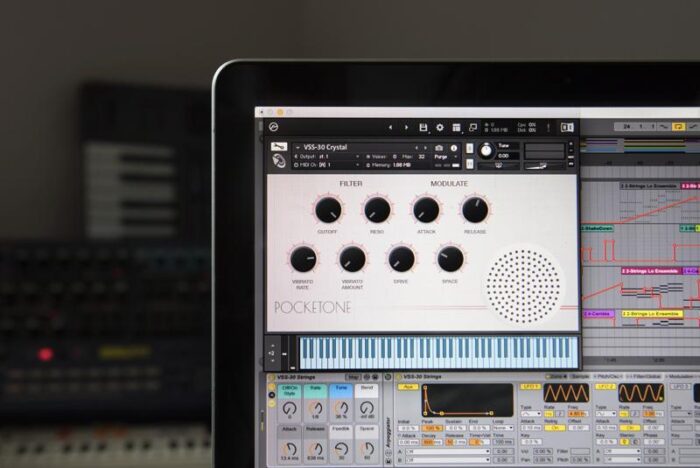This screenshot has height=468, width=700.
Task: Toggle the LFO 1 Retrig On button
Action: [555, 428]
